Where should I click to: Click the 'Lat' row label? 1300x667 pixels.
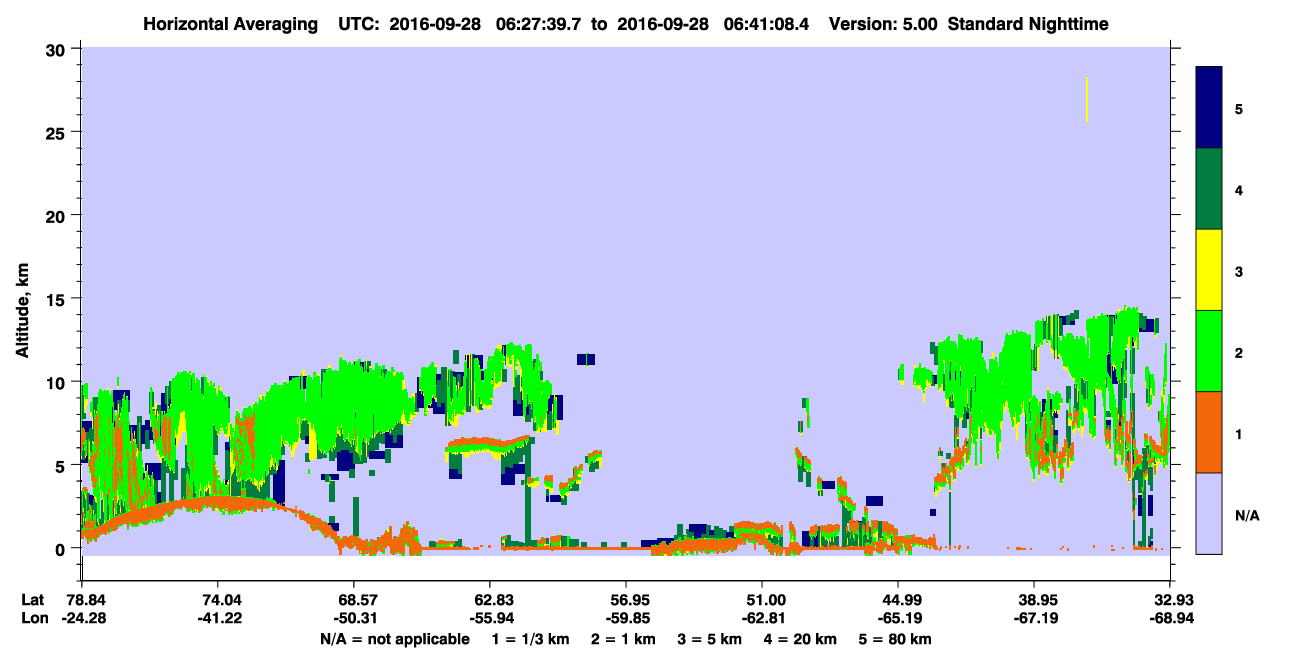pos(32,600)
